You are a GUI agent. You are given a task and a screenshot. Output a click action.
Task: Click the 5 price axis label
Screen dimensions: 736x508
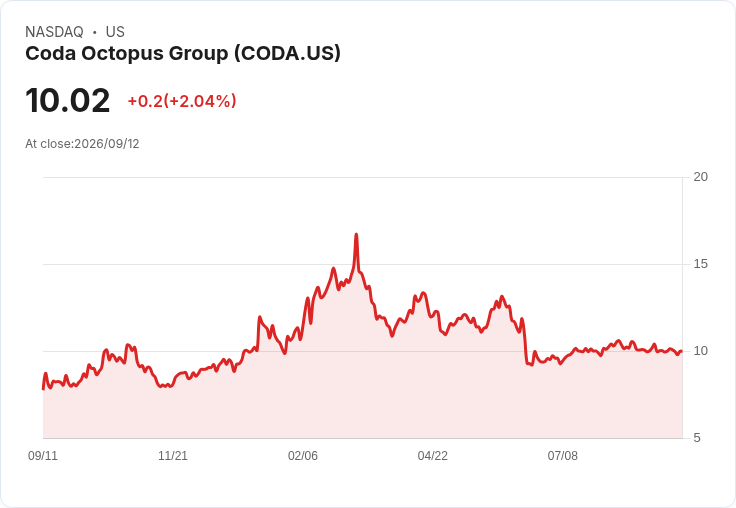click(697, 438)
